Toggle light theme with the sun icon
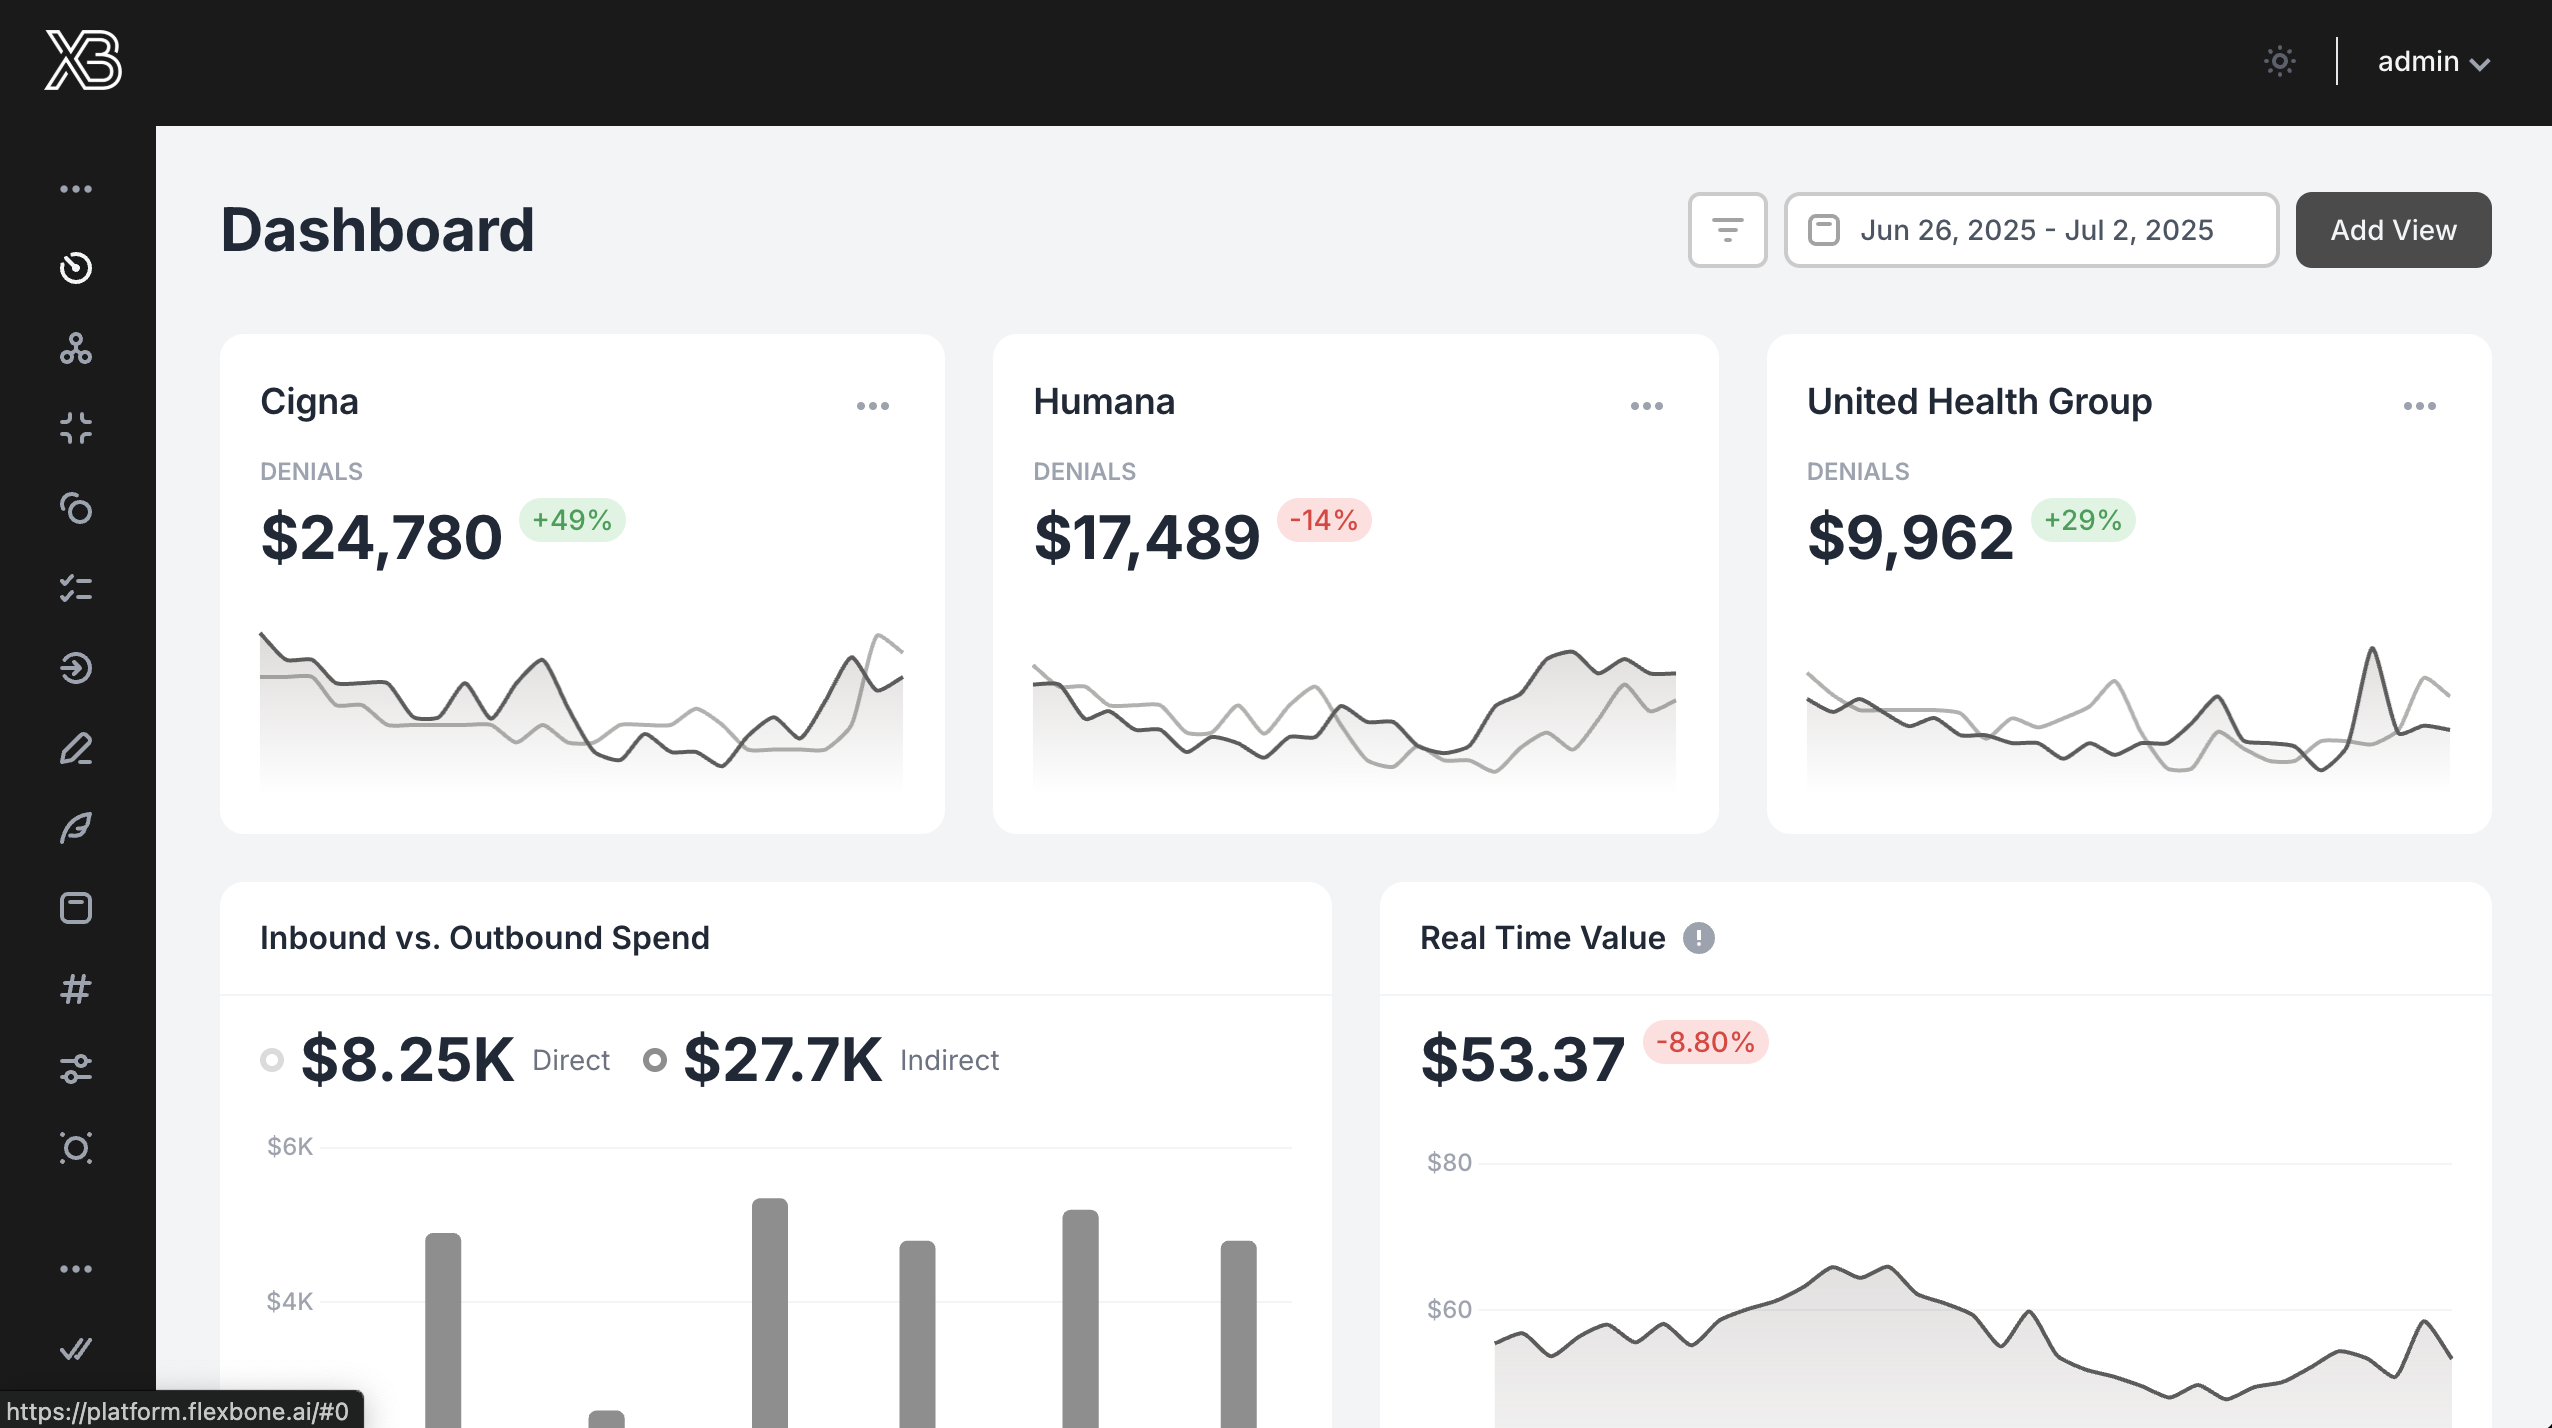Viewport: 2552px width, 1428px height. (2280, 62)
